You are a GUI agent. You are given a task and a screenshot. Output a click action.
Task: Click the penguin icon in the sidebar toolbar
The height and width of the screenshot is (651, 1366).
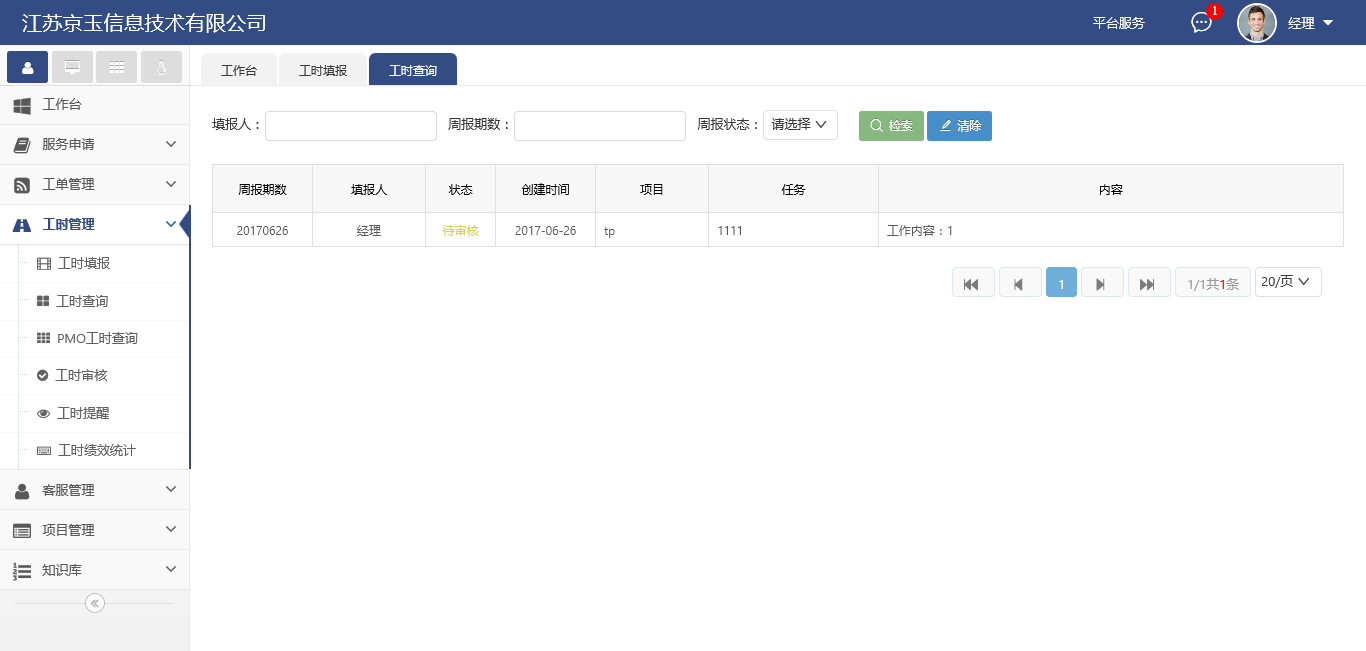point(161,66)
